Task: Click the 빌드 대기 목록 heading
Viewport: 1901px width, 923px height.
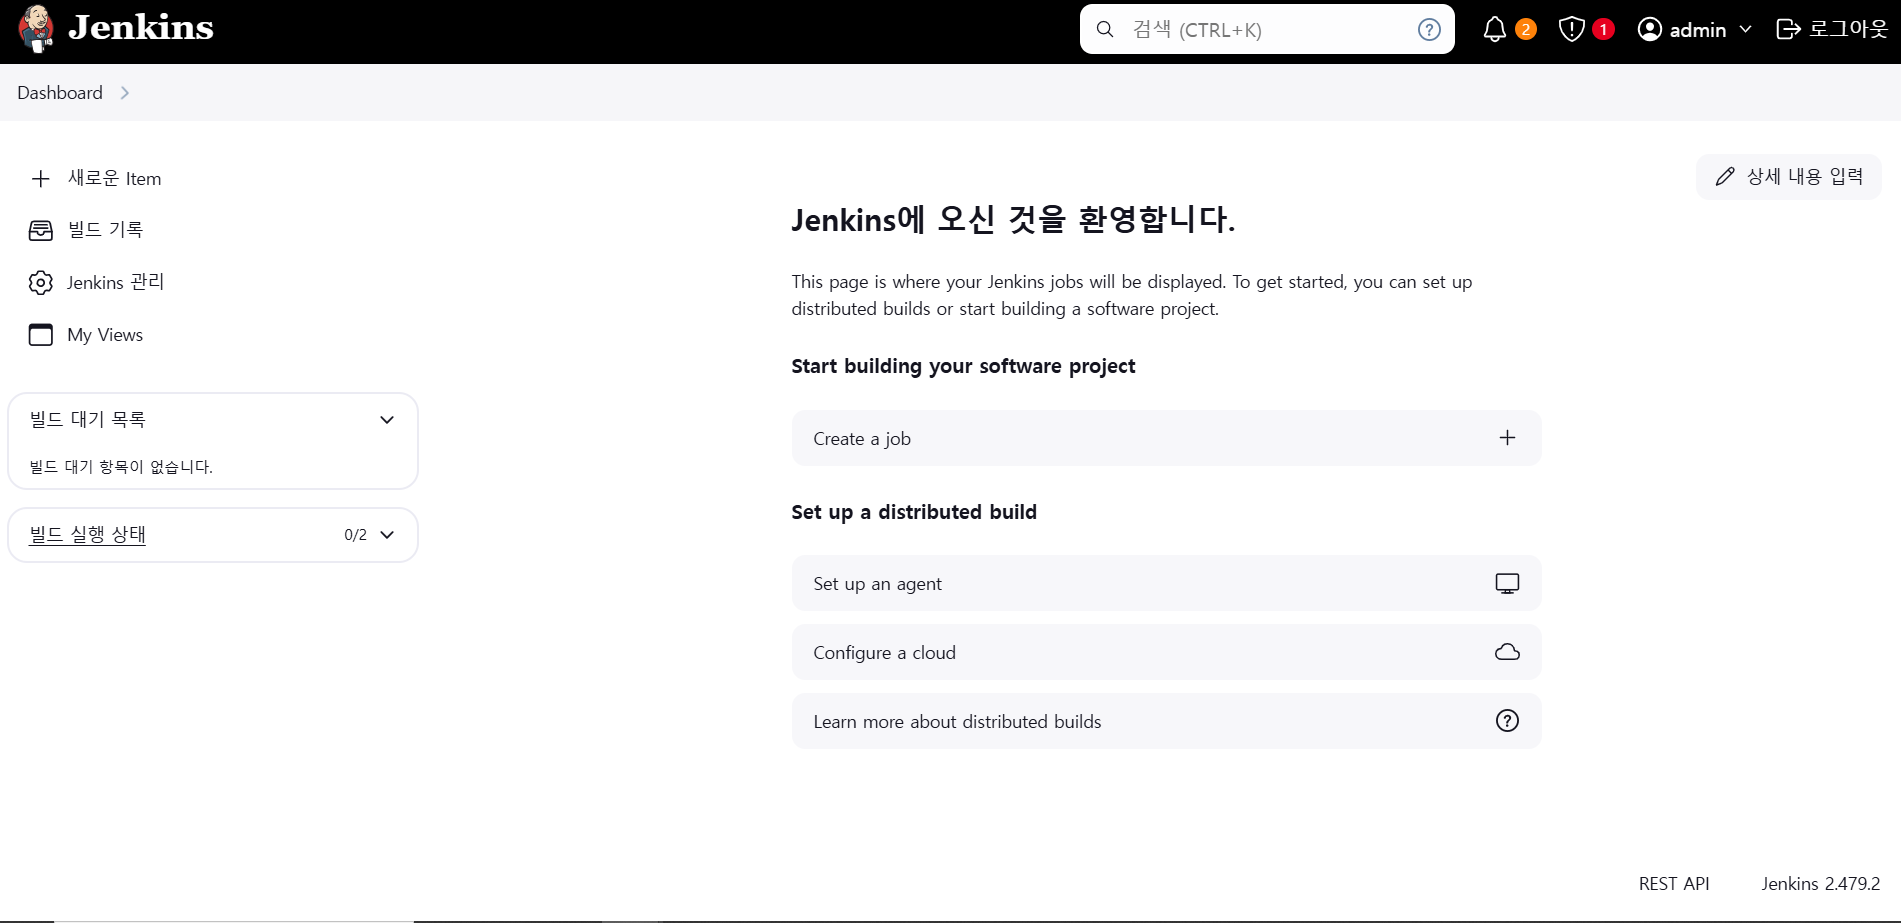Action: [x=88, y=420]
